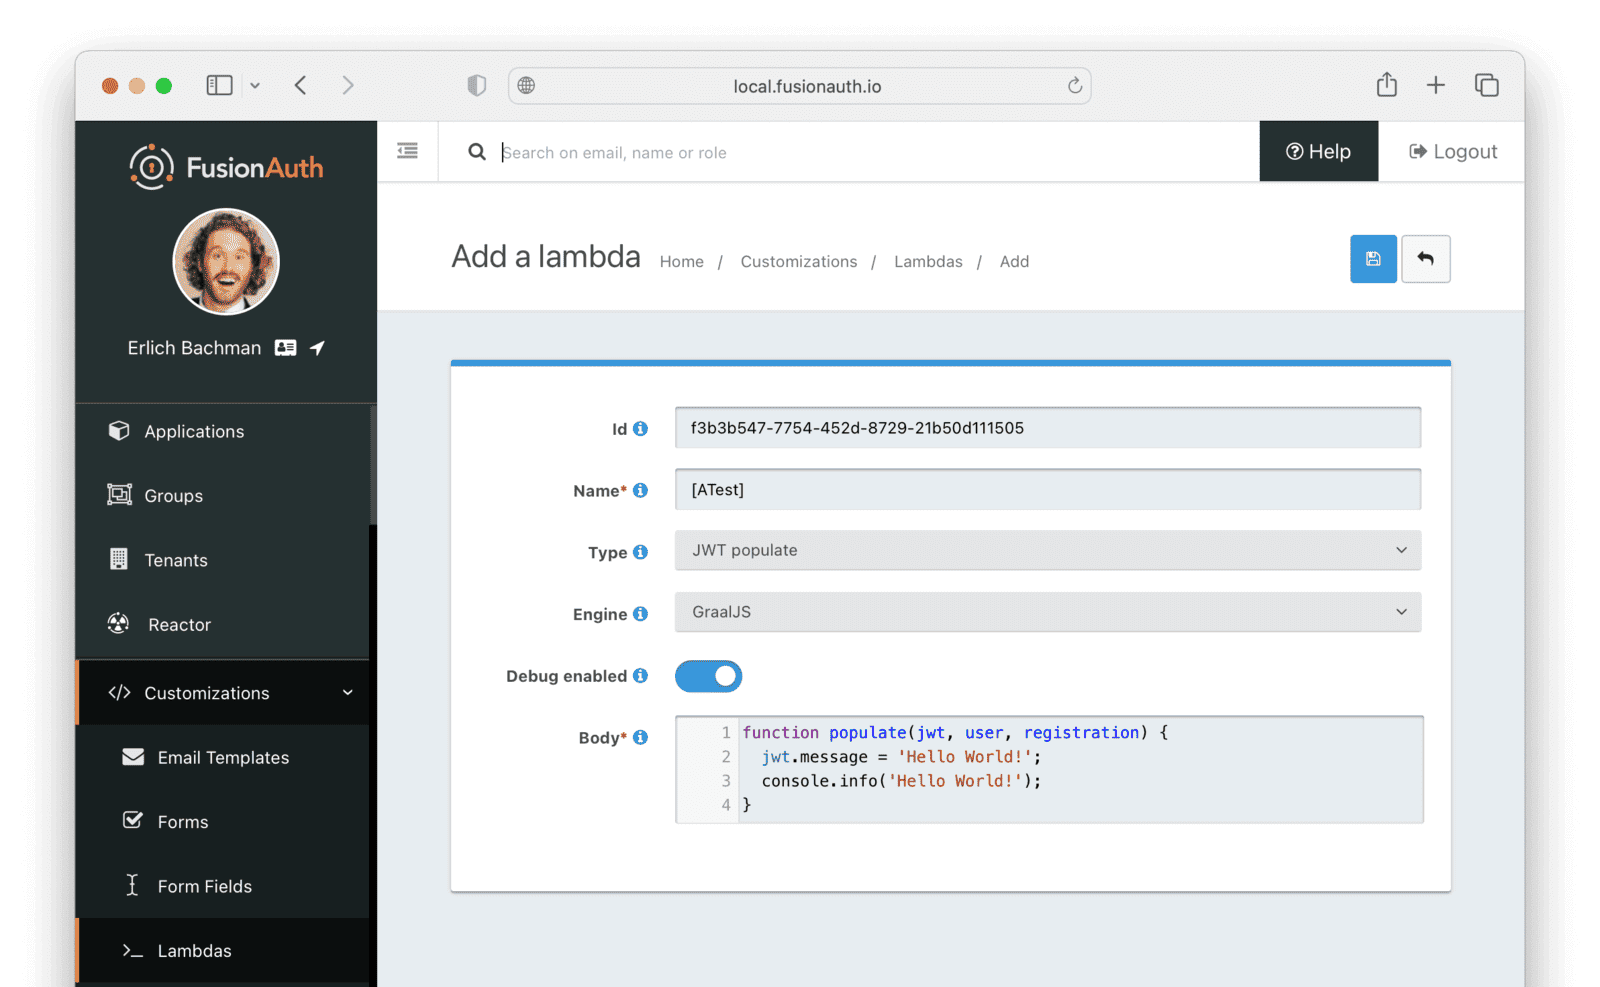Go to the Lambdas breadcrumb

[x=928, y=262]
